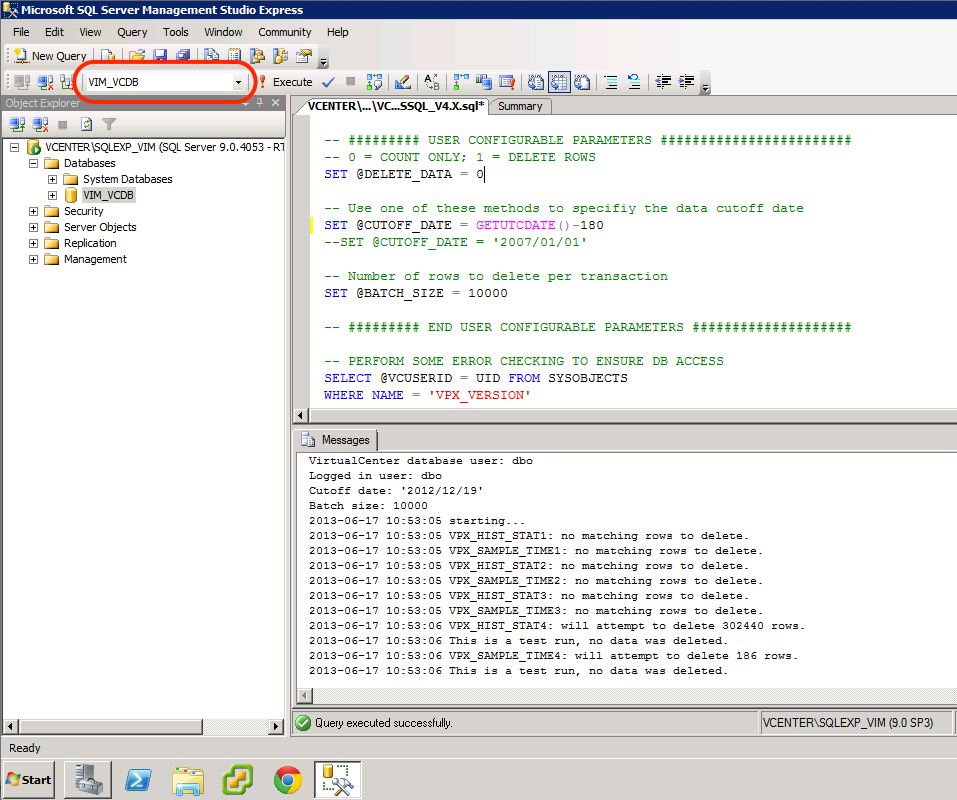Click the Connect icon in SQL editor toolbar
This screenshot has width=957, height=800.
tap(22, 82)
